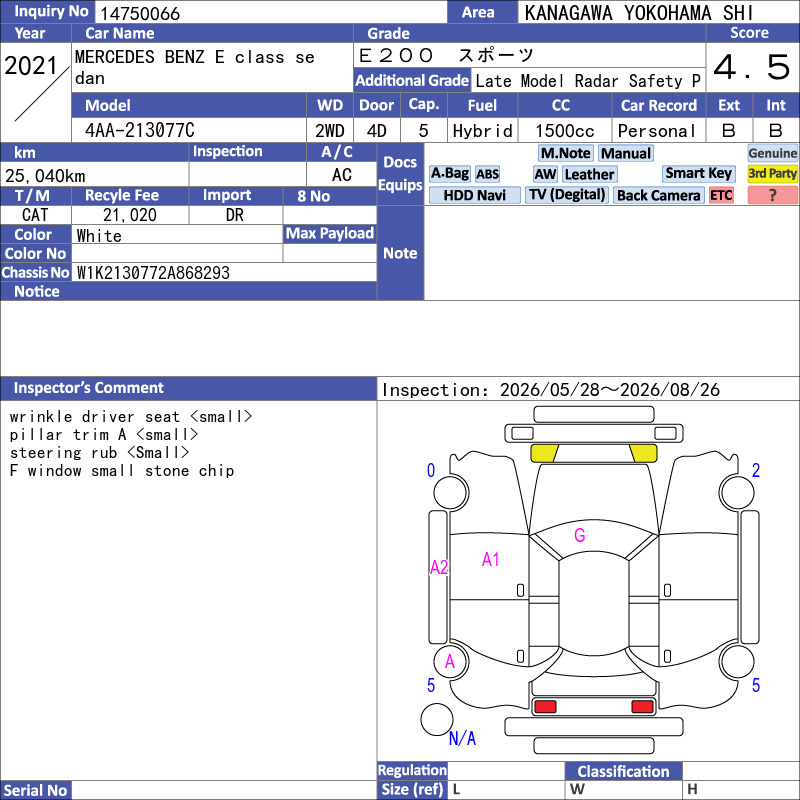Click the G mark on windshield diagram

click(x=580, y=535)
